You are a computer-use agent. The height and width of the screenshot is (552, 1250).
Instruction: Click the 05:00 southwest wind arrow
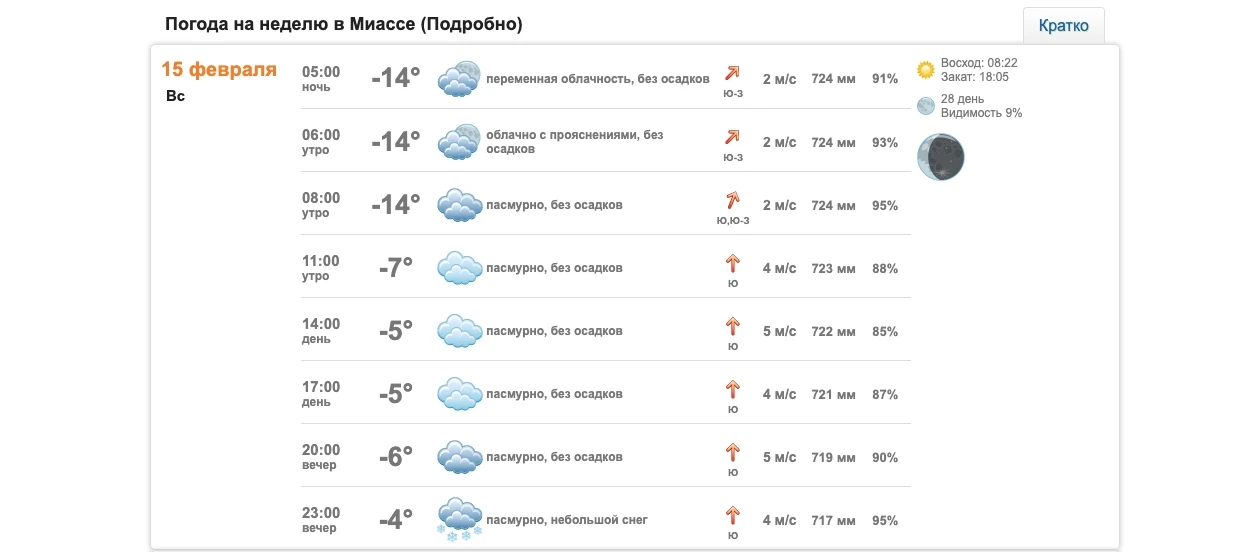pyautogui.click(x=732, y=73)
